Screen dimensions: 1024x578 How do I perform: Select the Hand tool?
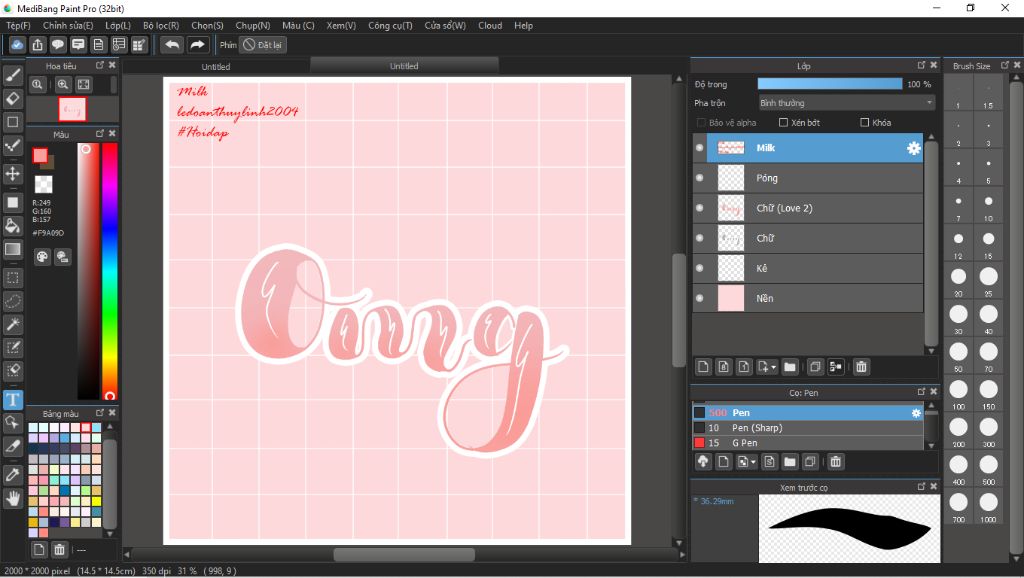pos(12,500)
